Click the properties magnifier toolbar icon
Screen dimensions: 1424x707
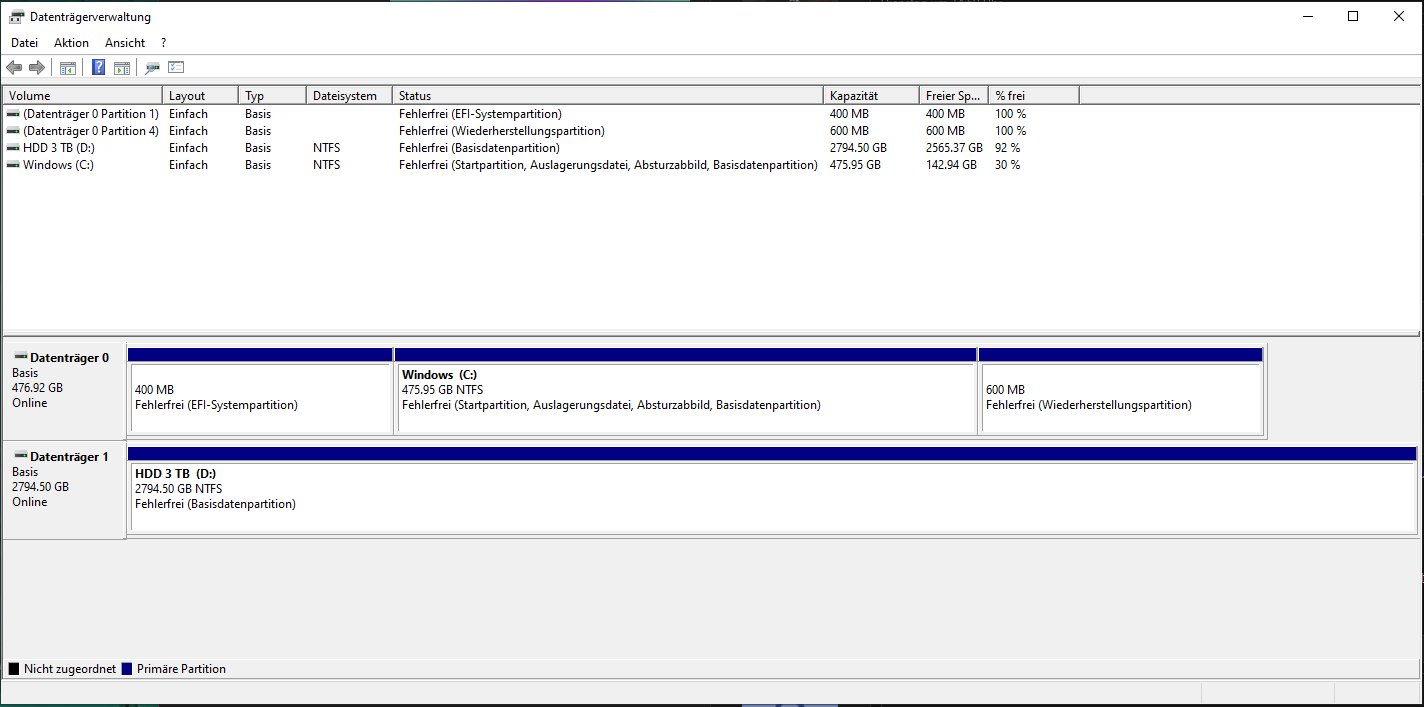point(151,67)
